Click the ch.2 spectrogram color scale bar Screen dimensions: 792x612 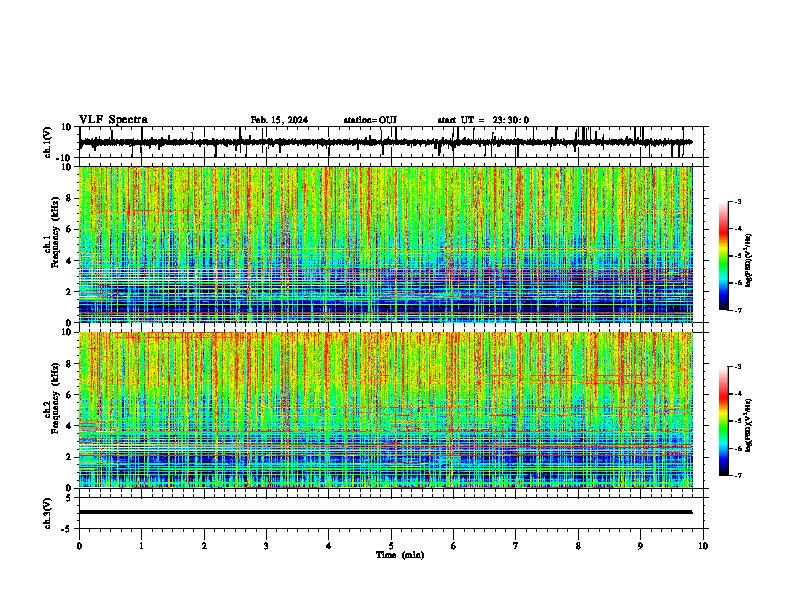coord(724,421)
